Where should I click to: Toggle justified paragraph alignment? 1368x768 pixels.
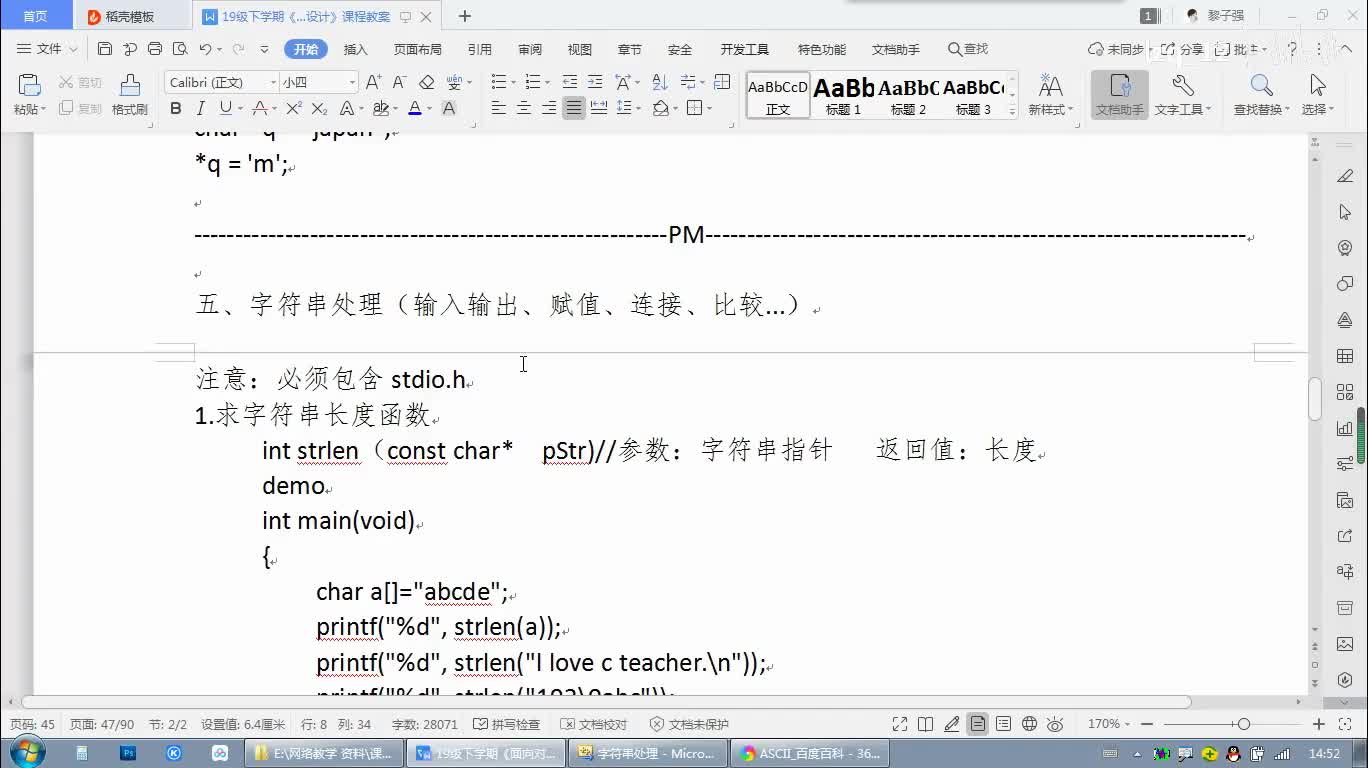coord(573,108)
